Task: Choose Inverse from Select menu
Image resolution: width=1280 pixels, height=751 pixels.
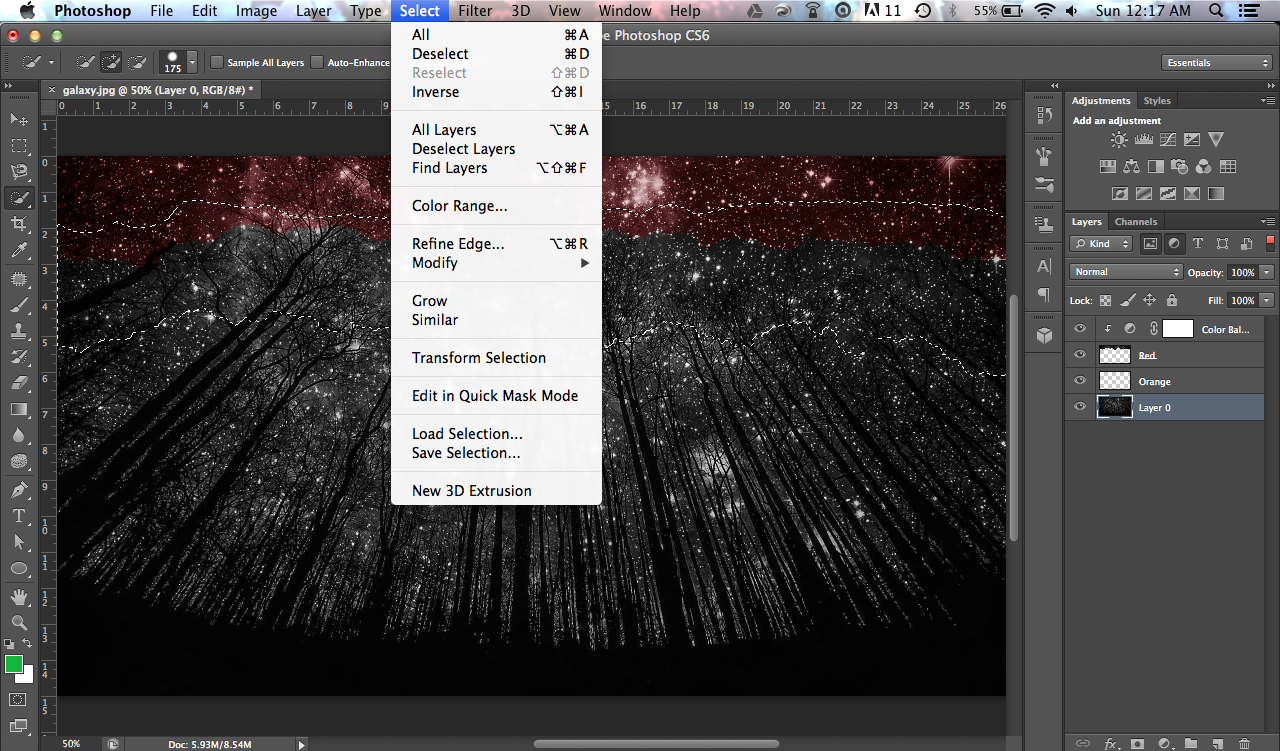Action: 496,92
